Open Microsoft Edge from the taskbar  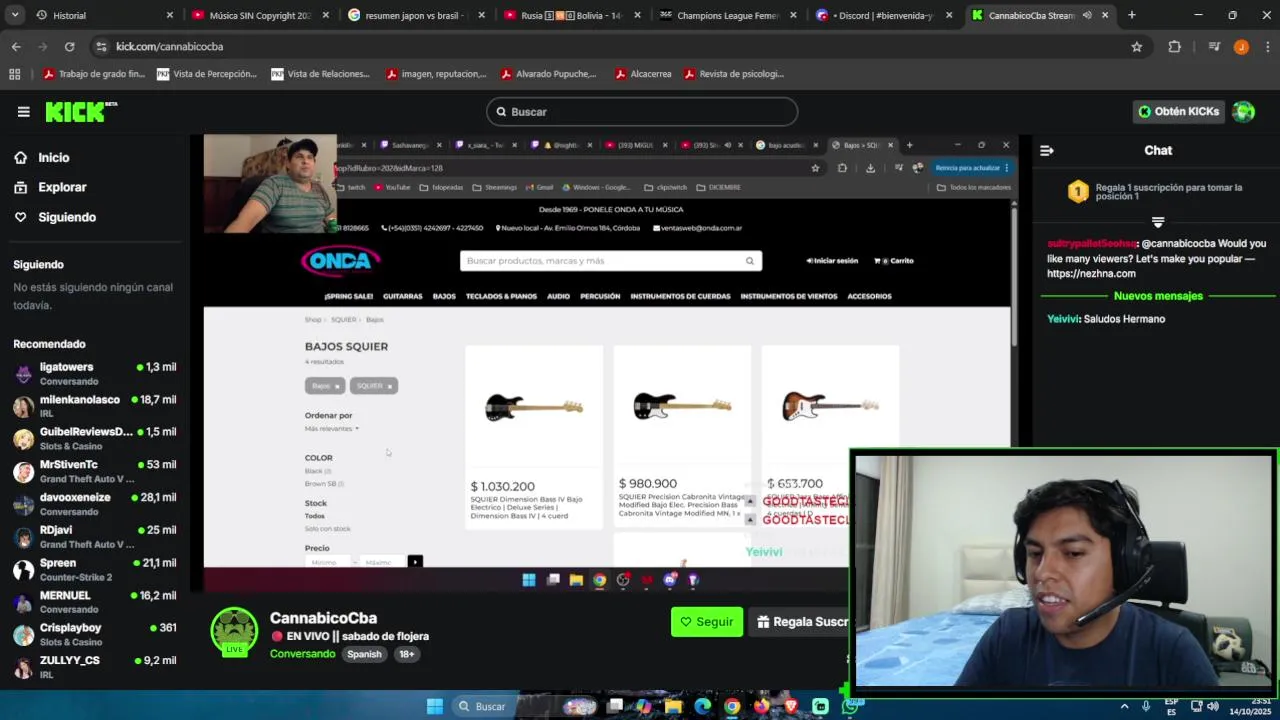(702, 706)
